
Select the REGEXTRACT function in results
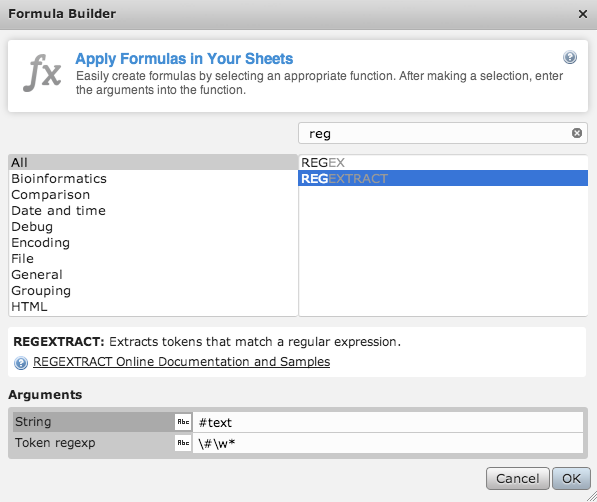(443, 178)
